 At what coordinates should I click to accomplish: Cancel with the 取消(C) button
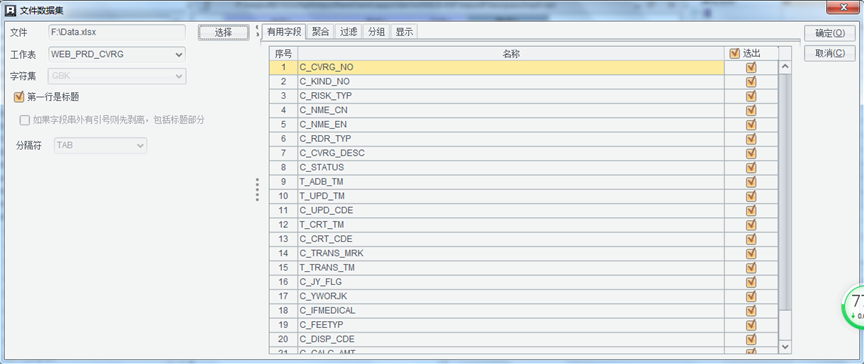coord(830,53)
